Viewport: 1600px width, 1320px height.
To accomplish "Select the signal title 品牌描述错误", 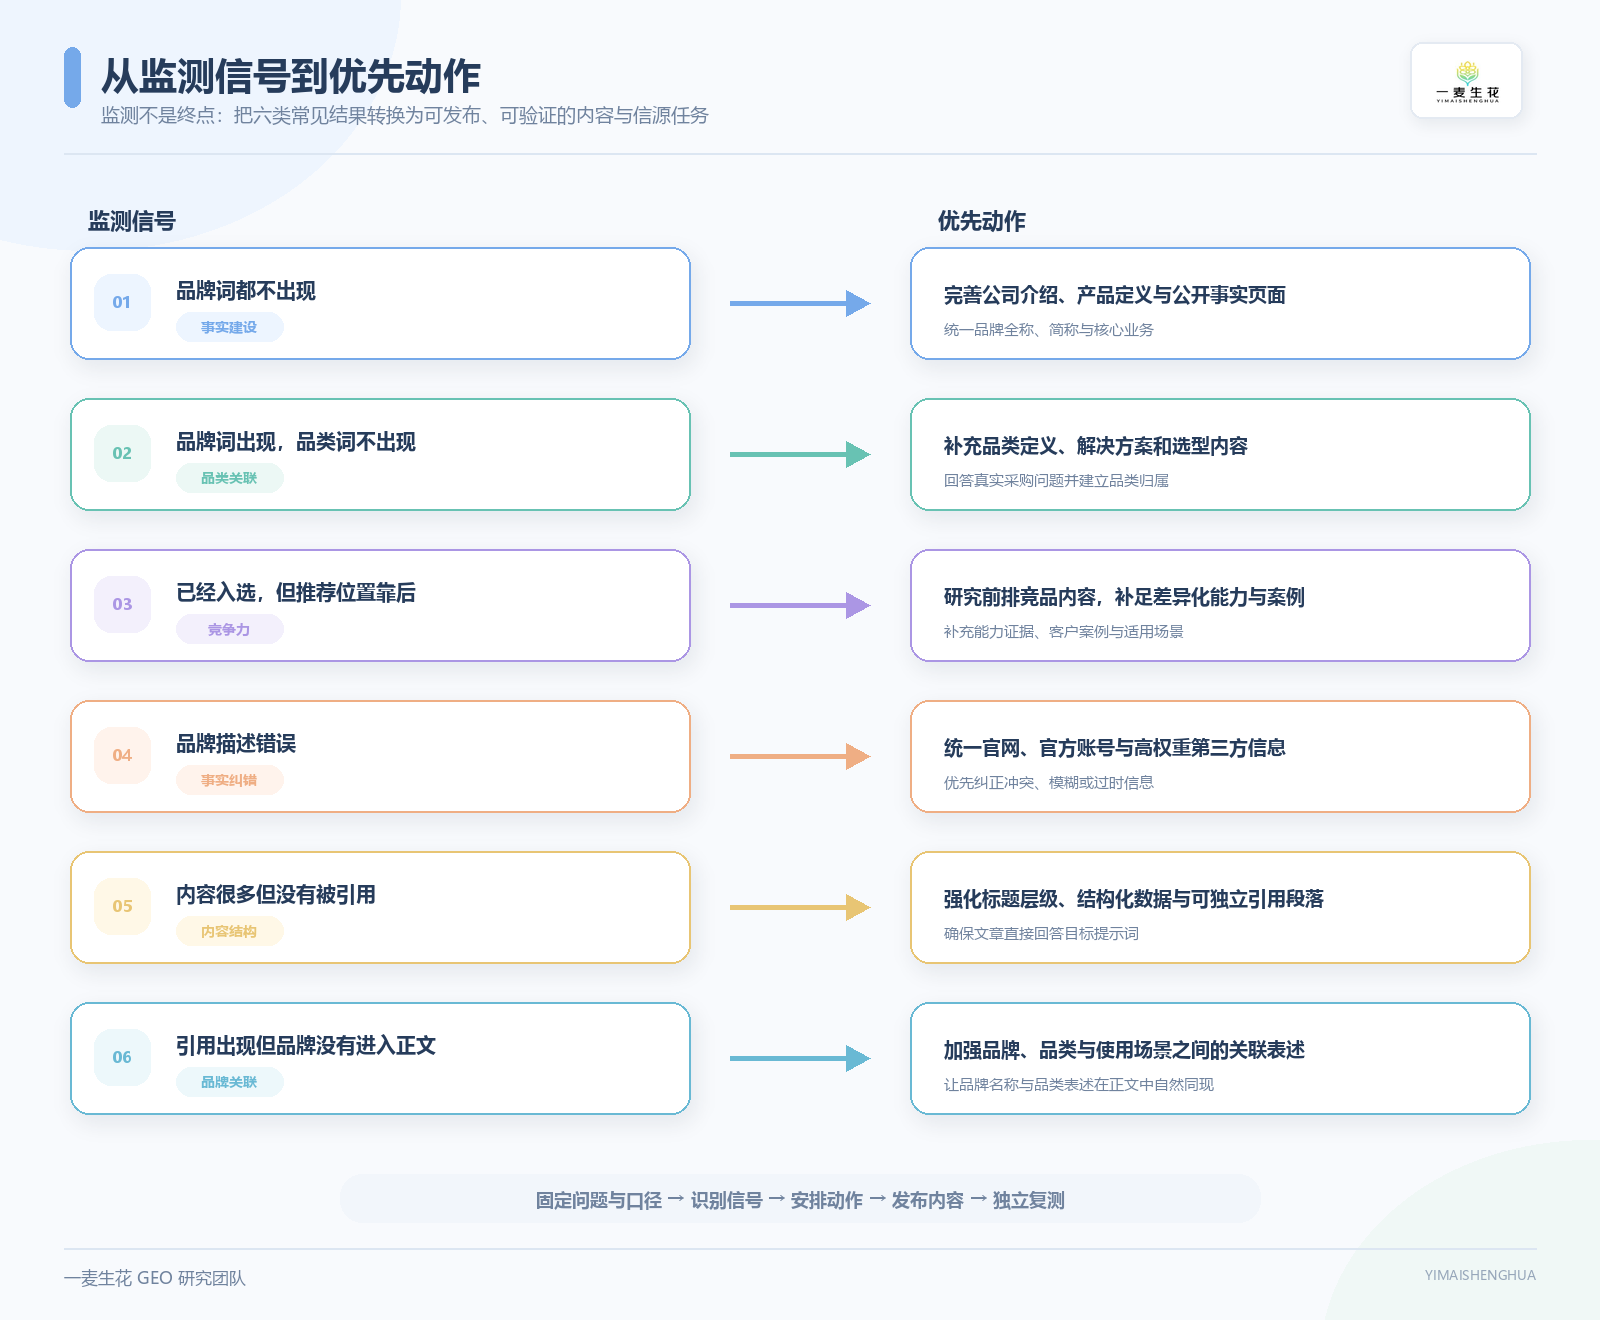I will point(236,744).
